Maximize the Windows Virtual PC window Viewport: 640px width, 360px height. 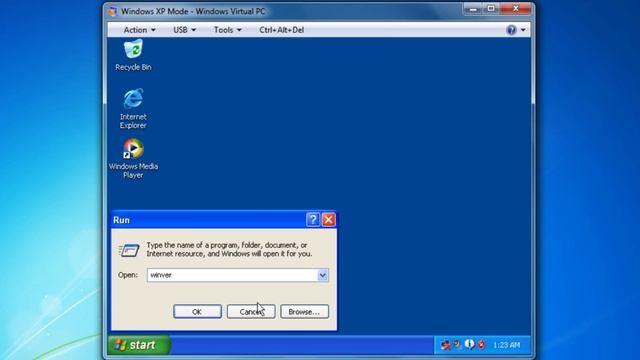tap(491, 9)
